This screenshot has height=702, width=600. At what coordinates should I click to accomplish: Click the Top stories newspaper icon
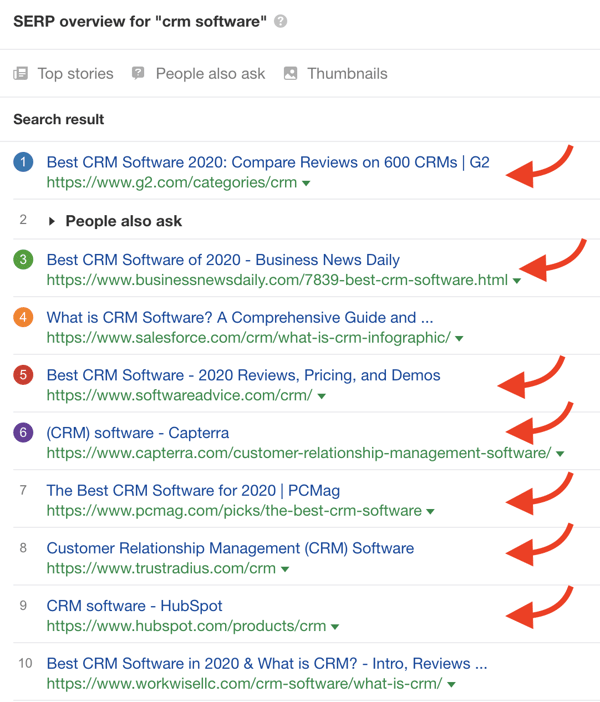(x=21, y=74)
